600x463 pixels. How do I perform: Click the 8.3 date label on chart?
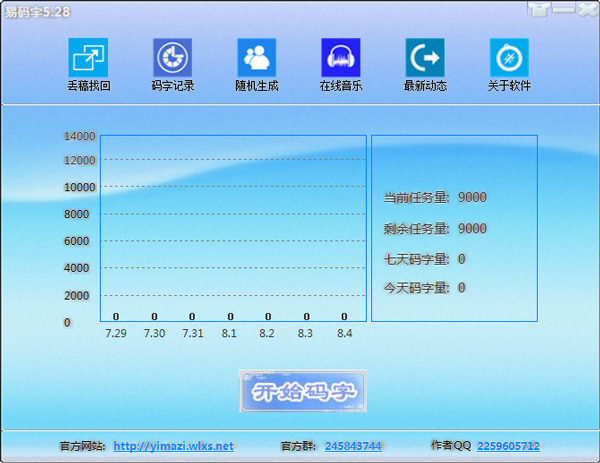(x=305, y=333)
